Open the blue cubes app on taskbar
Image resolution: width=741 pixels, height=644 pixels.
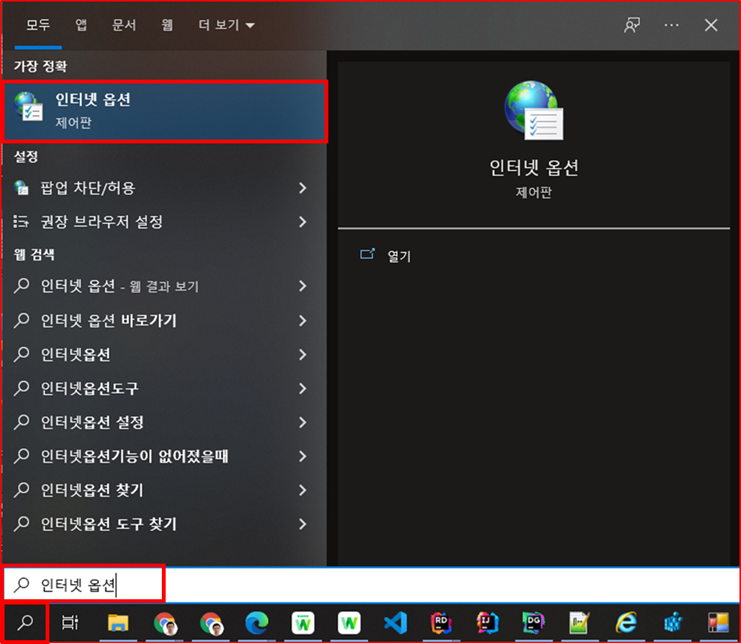672,623
